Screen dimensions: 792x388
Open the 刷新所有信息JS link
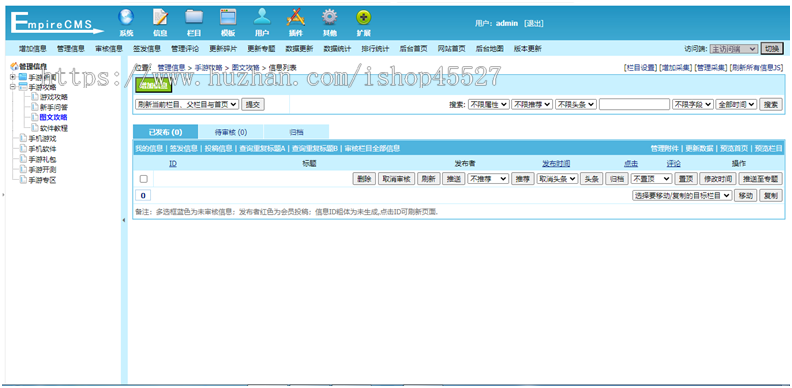tap(756, 67)
